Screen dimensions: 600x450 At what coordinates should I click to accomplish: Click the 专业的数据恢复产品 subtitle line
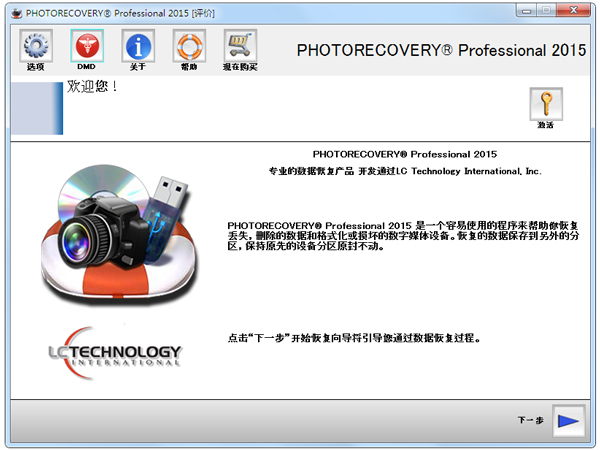tap(404, 172)
